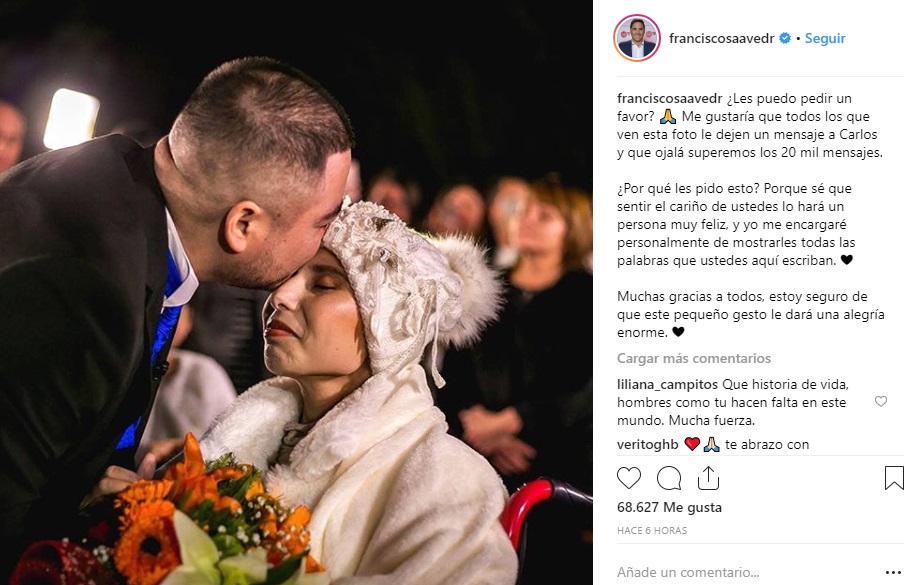Visit veritoghb profile
The image size is (910, 585).
647,445
